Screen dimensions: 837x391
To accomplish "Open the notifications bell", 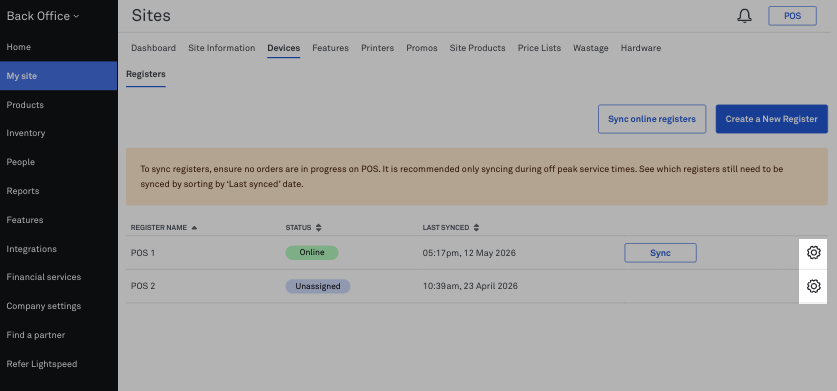I will point(744,16).
